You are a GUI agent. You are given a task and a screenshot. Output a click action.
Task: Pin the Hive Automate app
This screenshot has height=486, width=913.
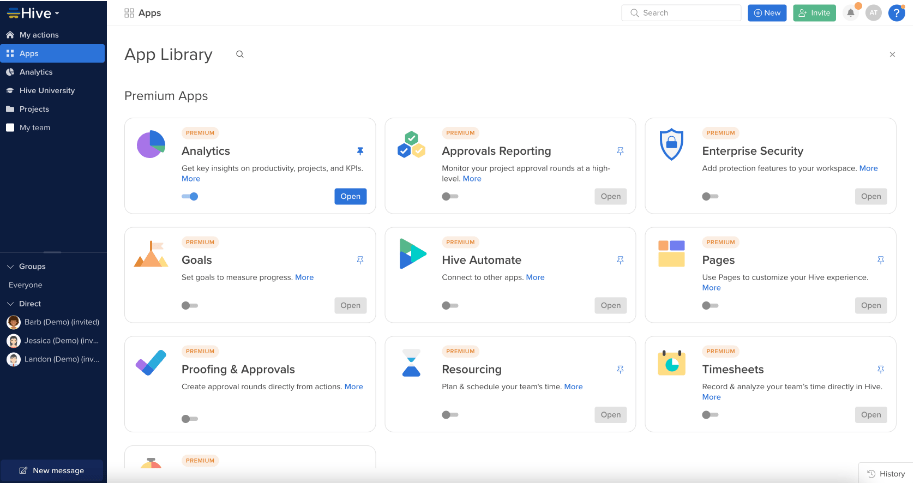(x=620, y=260)
